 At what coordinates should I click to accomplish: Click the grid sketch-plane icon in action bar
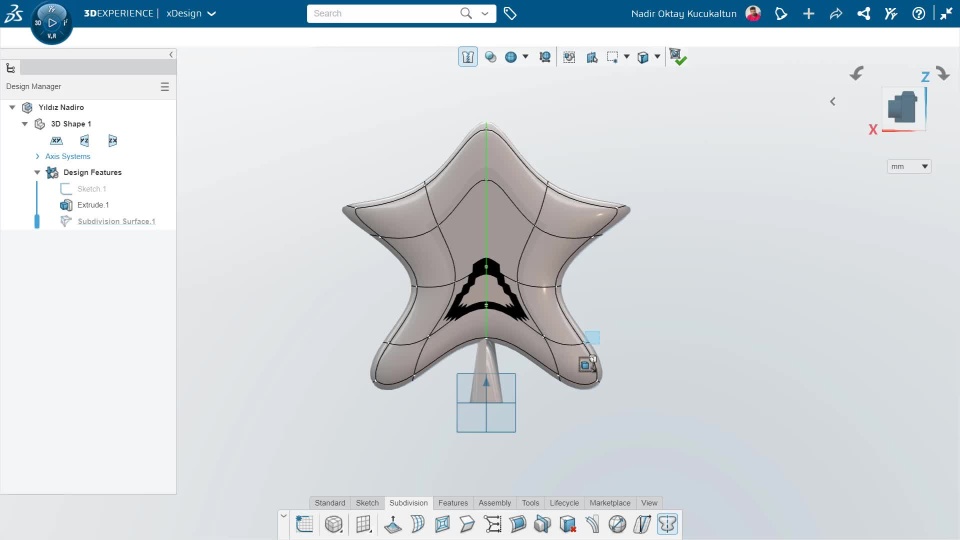click(x=304, y=524)
